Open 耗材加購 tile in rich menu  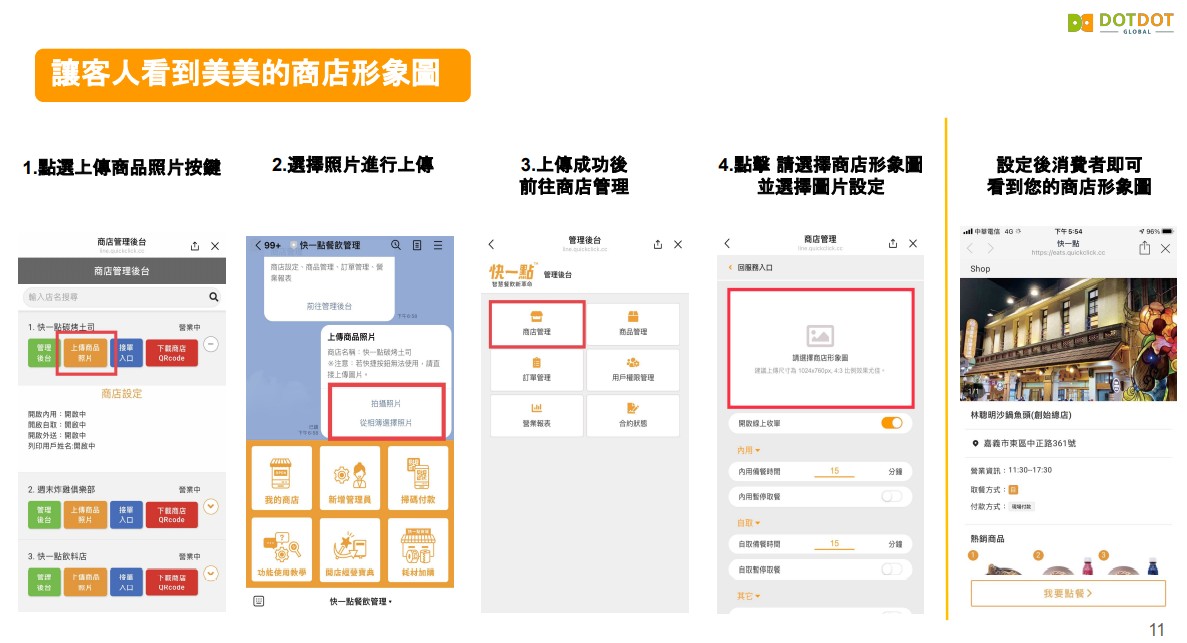click(x=418, y=550)
